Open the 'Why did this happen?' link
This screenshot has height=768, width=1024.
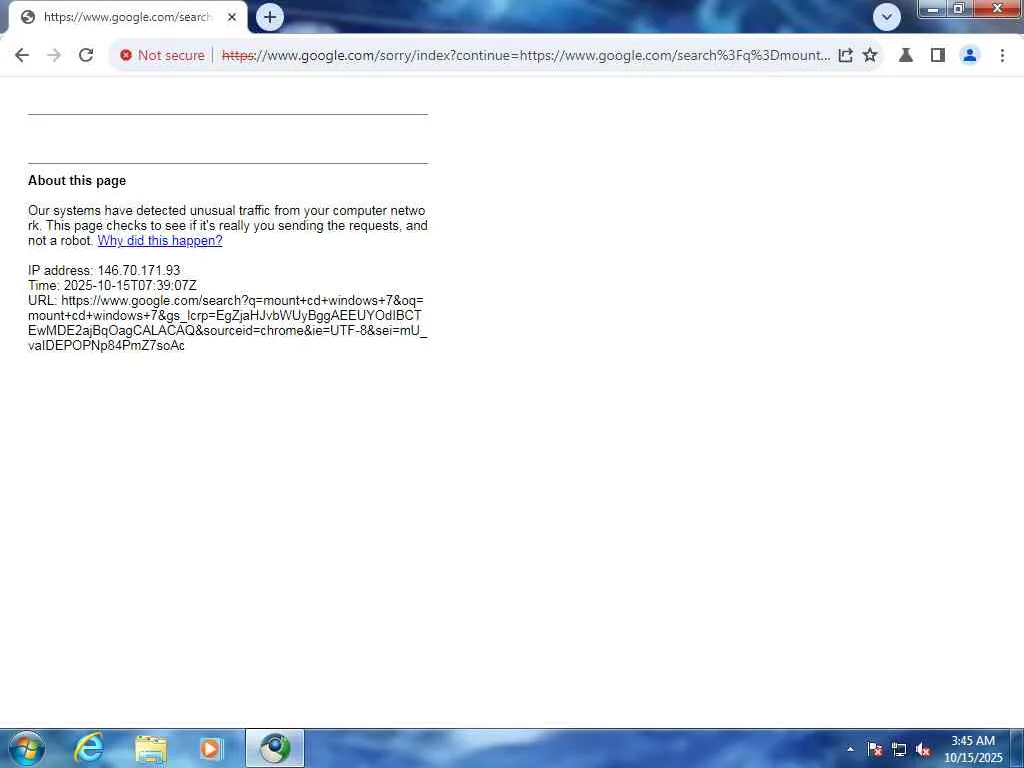click(x=160, y=240)
